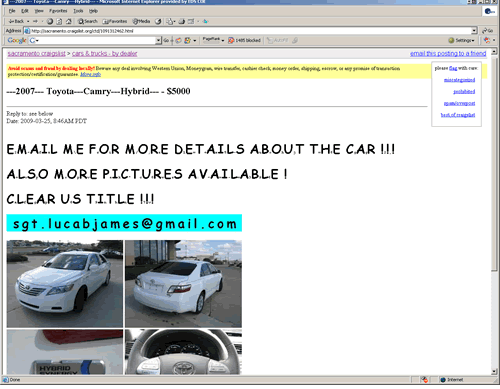Open the Google toolbar Settings dropdown
500x389 pixels.
pyautogui.click(x=462, y=40)
